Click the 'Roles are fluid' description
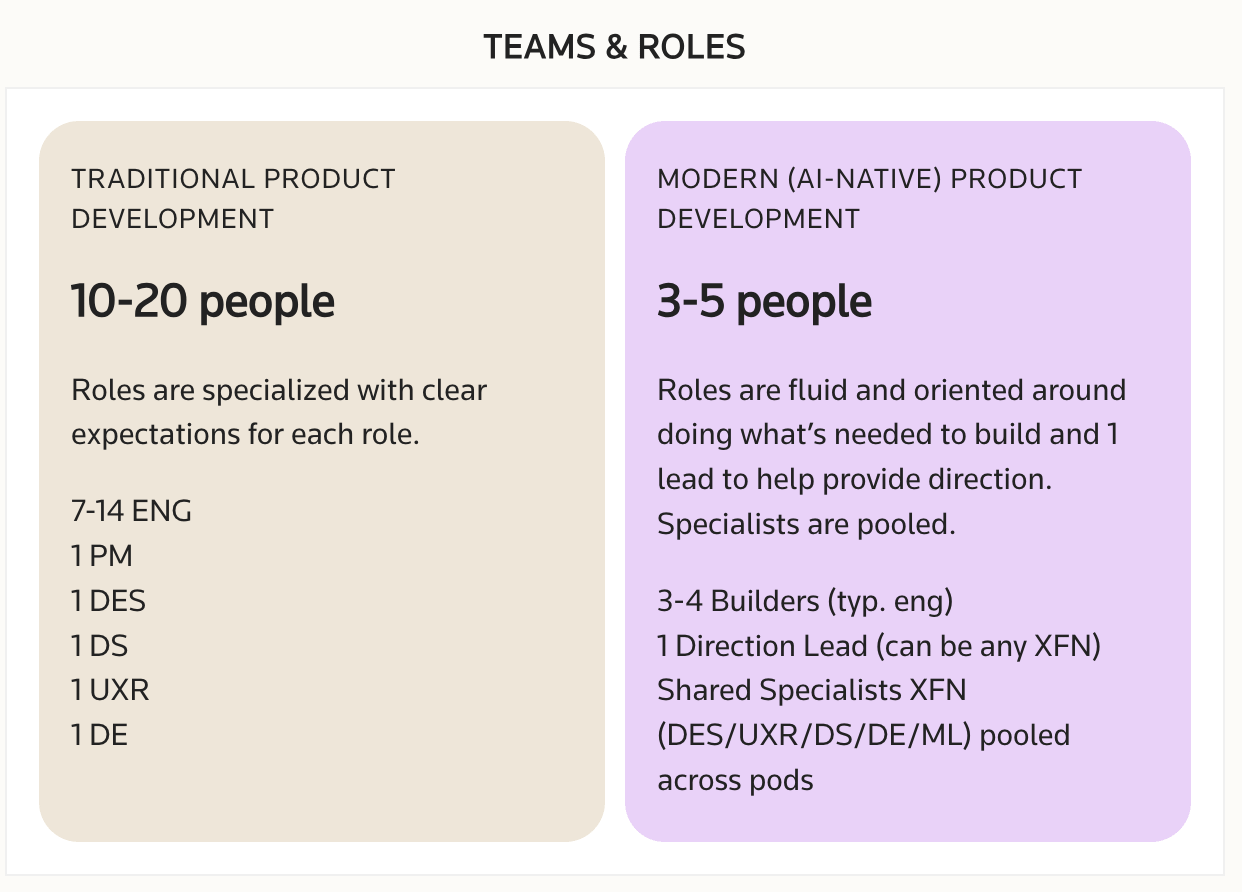The width and height of the screenshot is (1242, 892). click(x=892, y=434)
